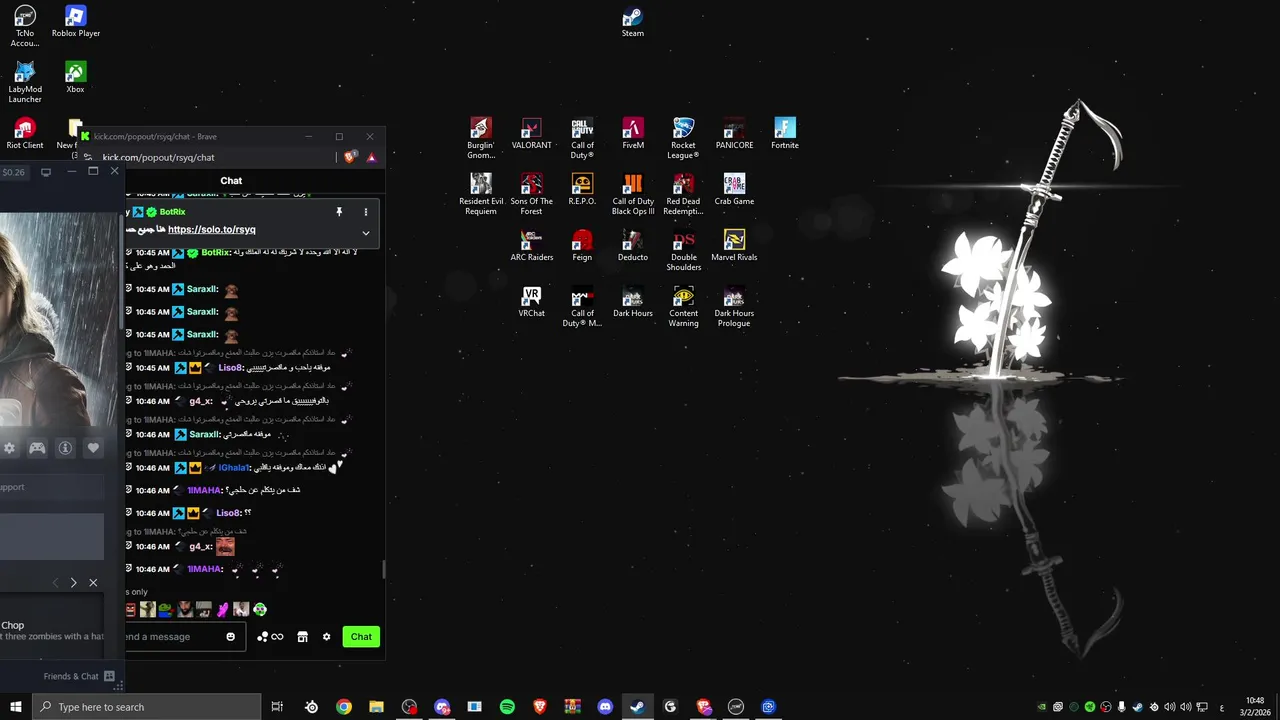The image size is (1280, 720).
Task: Open the Feign desktop icon
Action: click(582, 246)
